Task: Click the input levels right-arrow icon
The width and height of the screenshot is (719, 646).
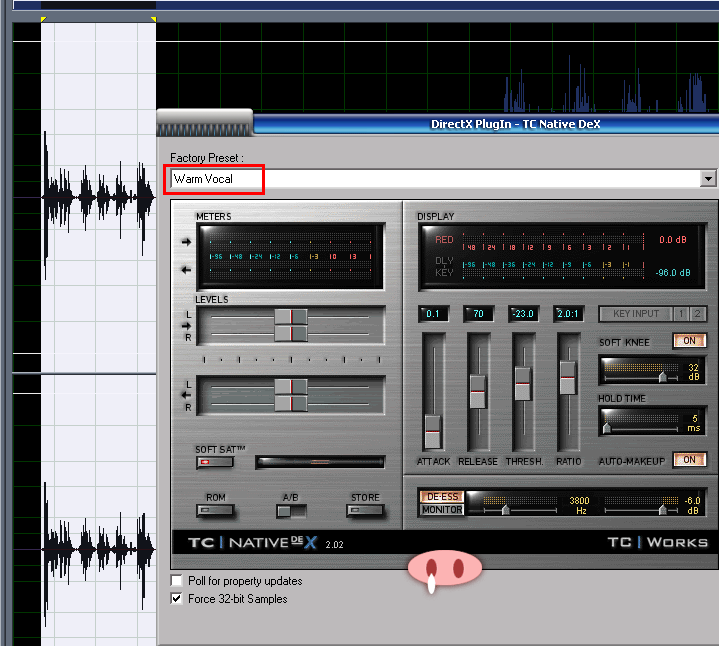Action: tap(186, 326)
